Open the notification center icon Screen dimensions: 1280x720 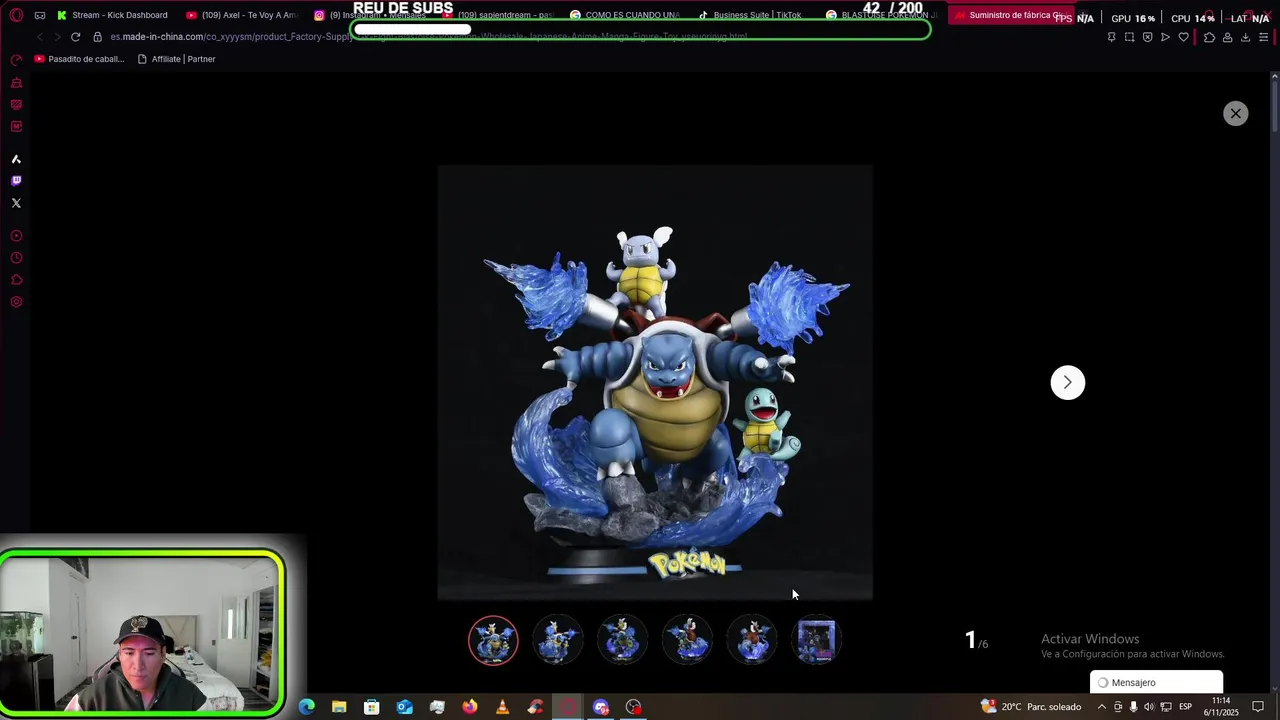[1258, 707]
